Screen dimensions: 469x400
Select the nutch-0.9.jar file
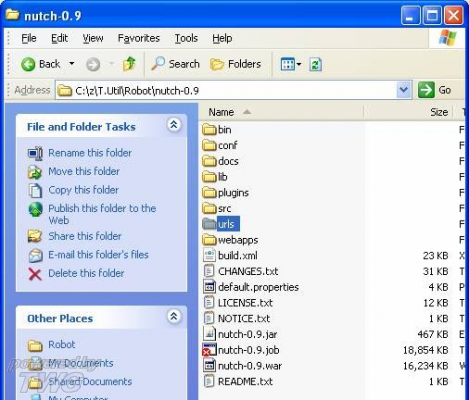click(240, 334)
